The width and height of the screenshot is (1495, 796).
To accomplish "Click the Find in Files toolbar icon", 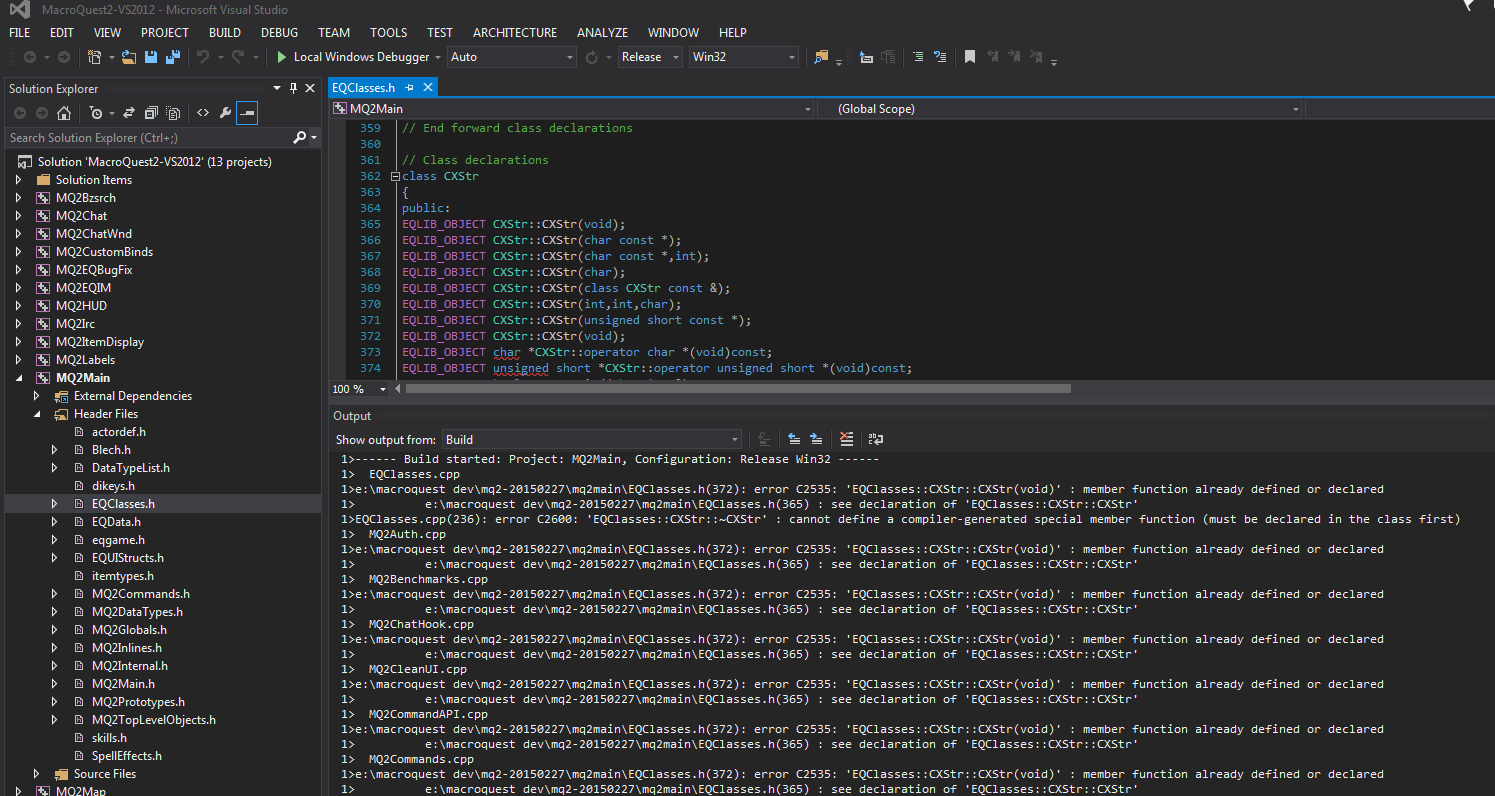I will [822, 57].
